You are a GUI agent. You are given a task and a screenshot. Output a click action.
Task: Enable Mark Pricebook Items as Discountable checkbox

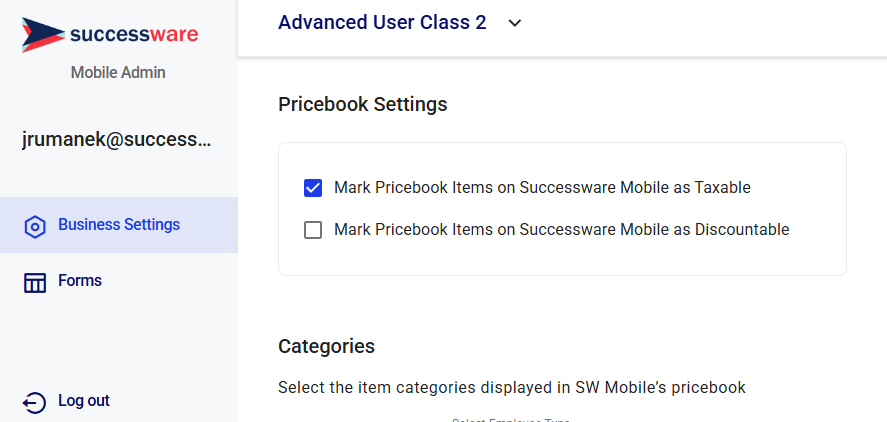pos(313,230)
